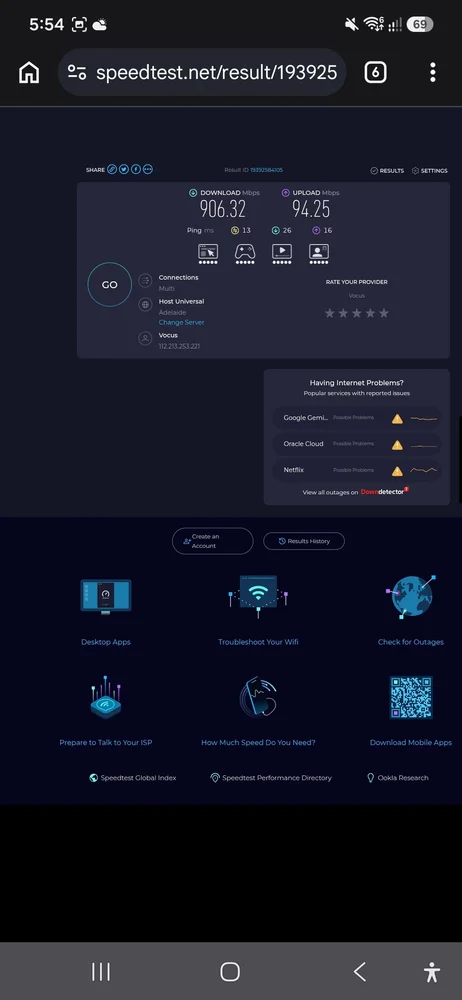Start a new test with GO
Screen dimensions: 462x1000
110,284
